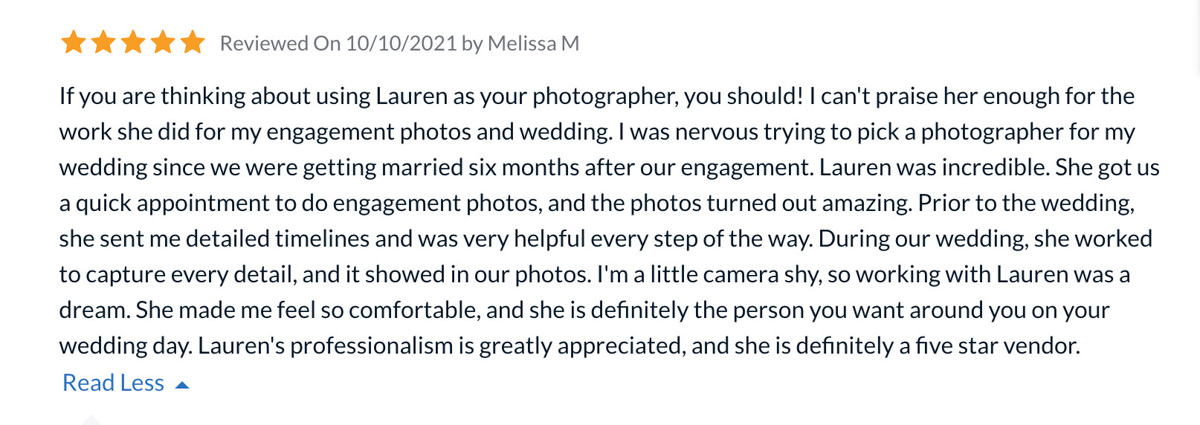Click the third orange rating star

point(133,43)
